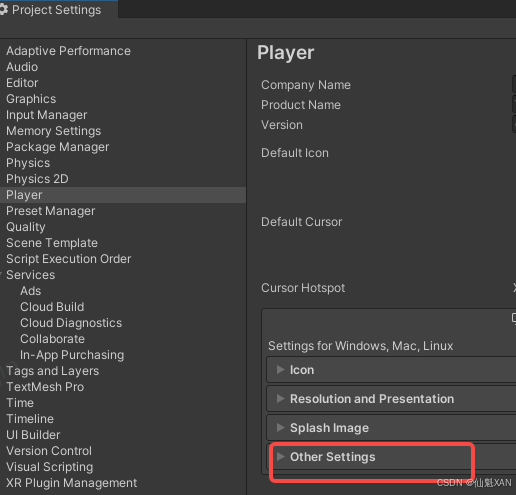Expand the Splash Image section arrow
The width and height of the screenshot is (516, 495).
[280, 427]
